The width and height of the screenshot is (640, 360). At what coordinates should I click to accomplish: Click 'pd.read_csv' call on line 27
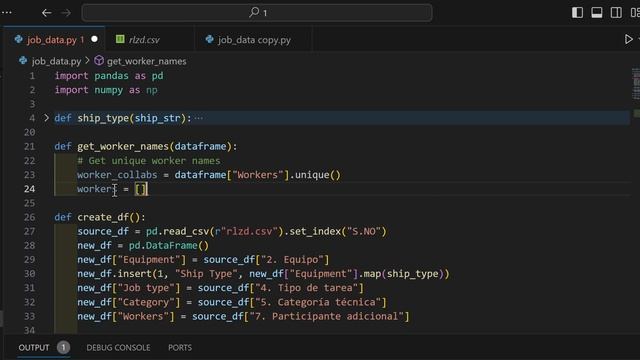[x=178, y=231]
